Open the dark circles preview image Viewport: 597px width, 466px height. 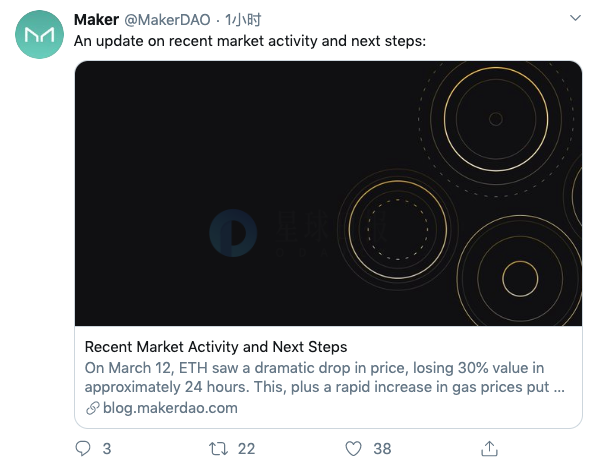328,193
